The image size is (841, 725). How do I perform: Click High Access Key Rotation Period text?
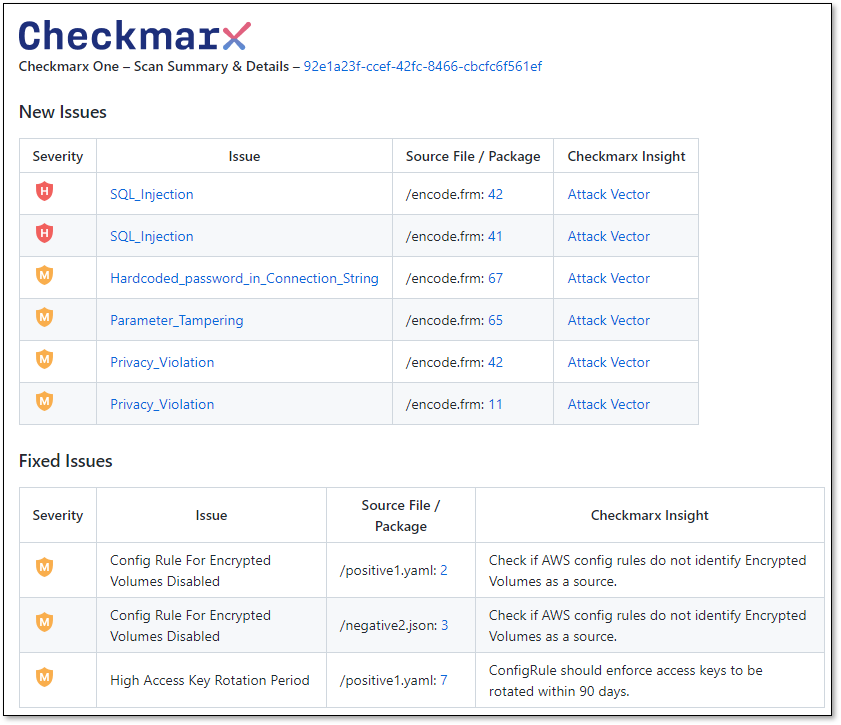tap(210, 680)
